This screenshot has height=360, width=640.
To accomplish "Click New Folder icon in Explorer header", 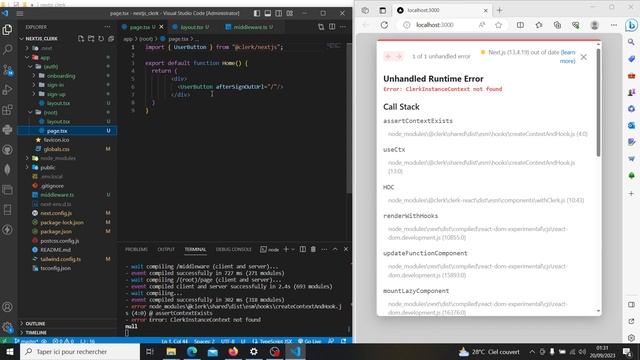I will 91,38.
